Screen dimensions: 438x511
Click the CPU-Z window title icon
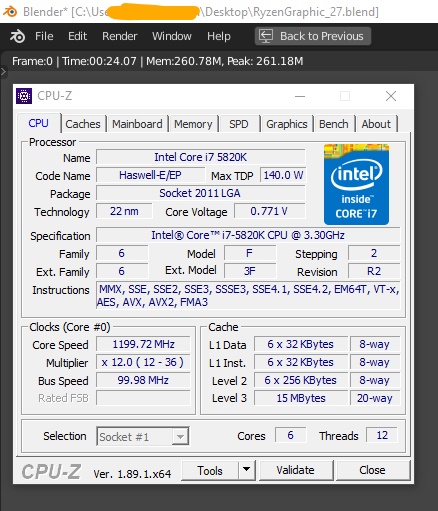(24, 96)
